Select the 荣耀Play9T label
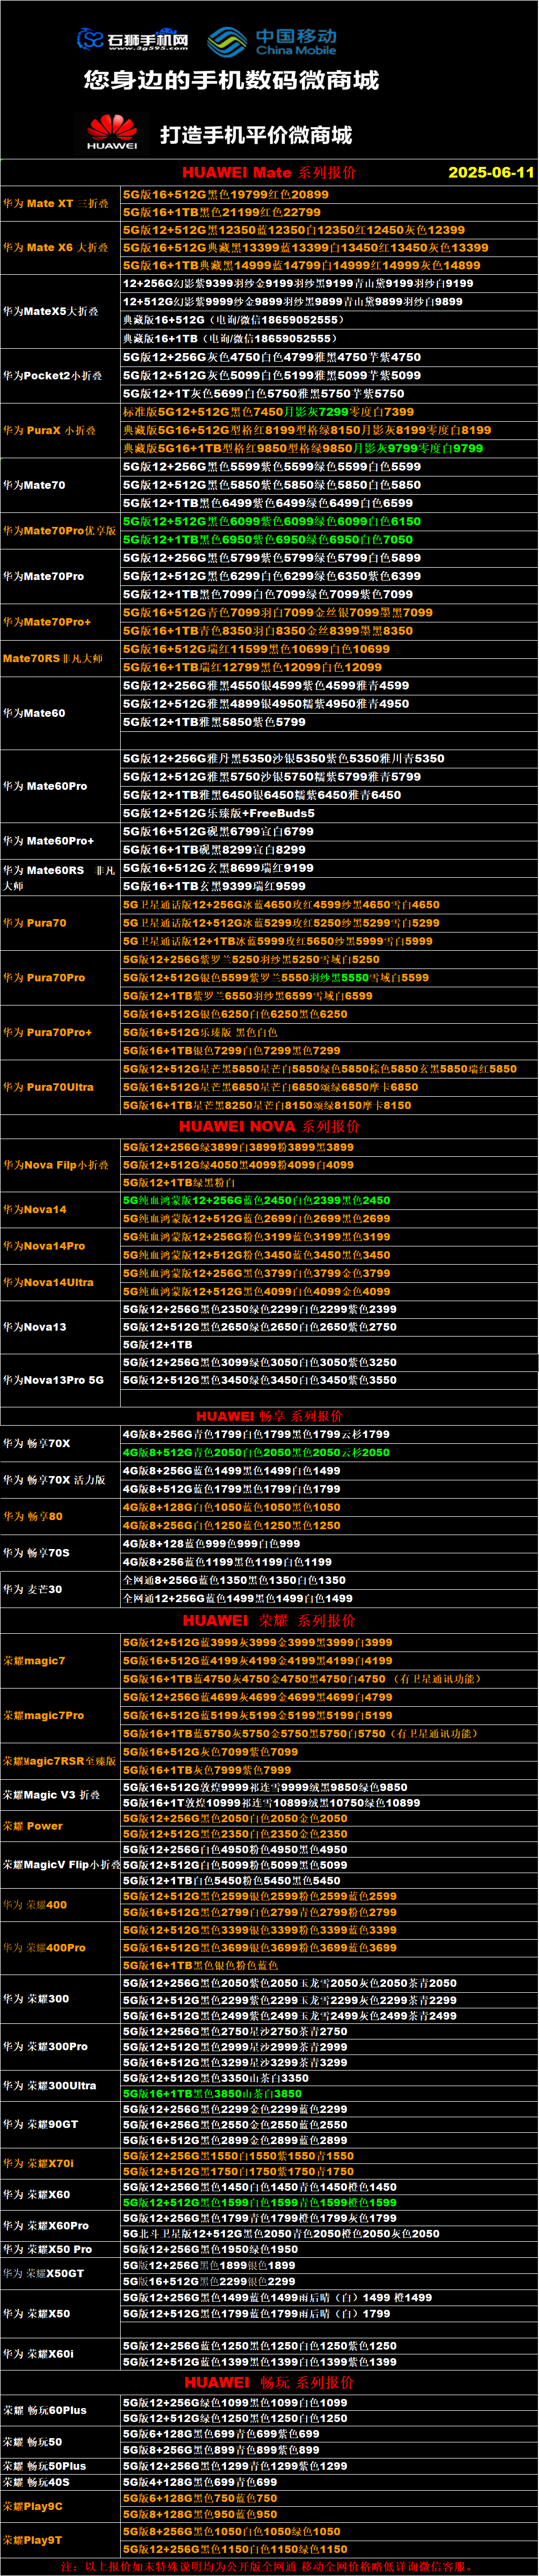The width and height of the screenshot is (539, 2576). [32, 2540]
